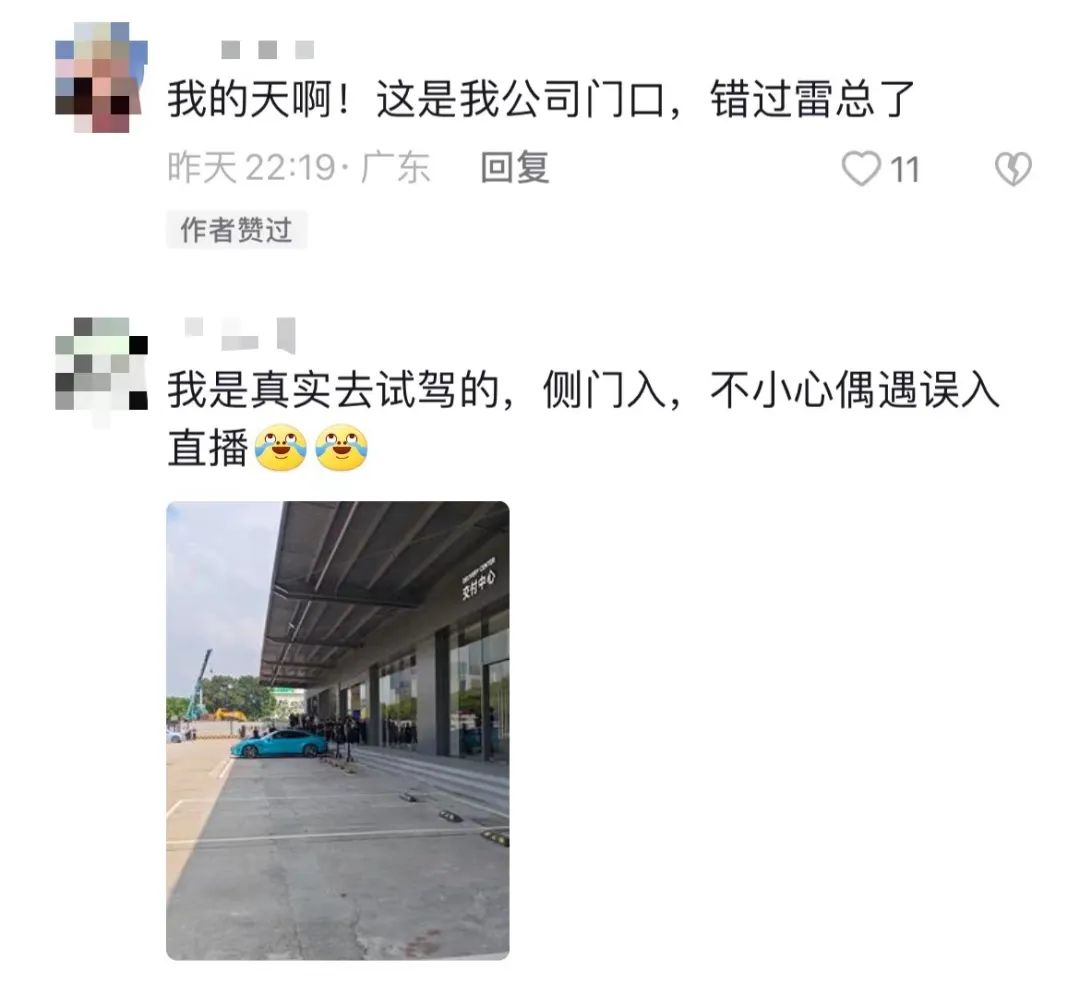Tap the word 直播 in second comment
Screen dimensions: 1080x983
pyautogui.click(x=208, y=448)
